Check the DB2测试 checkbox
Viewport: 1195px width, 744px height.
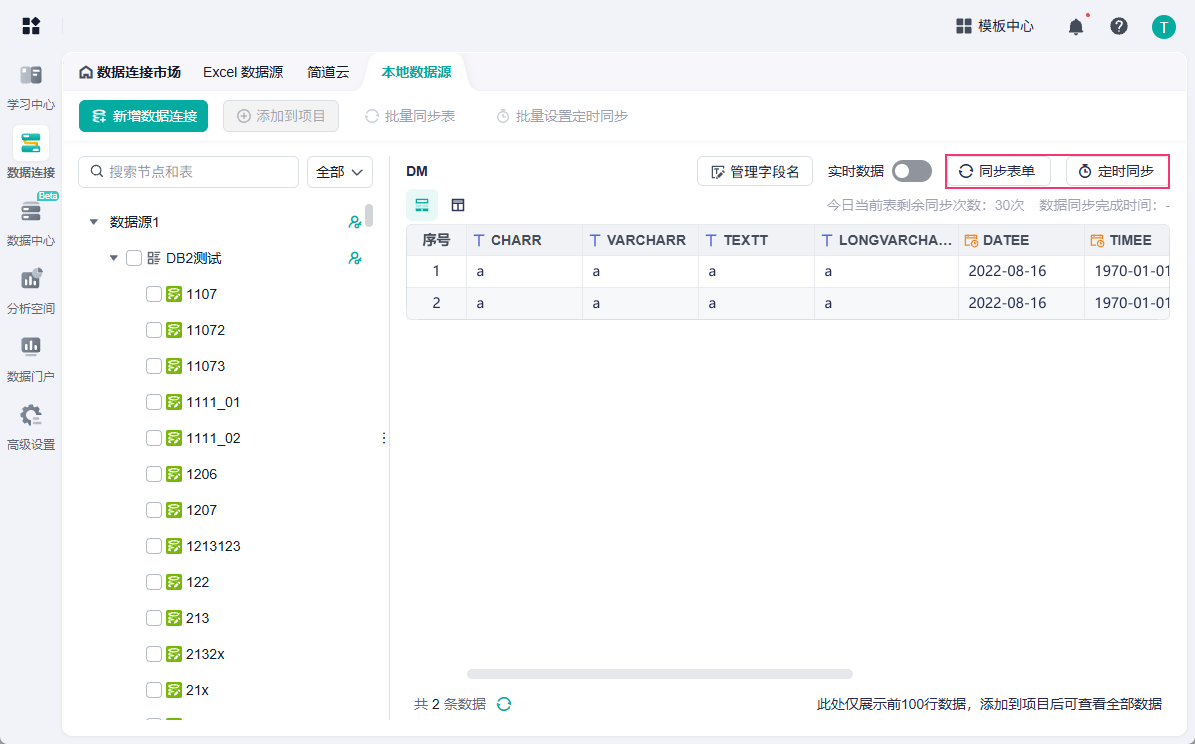[x=133, y=258]
